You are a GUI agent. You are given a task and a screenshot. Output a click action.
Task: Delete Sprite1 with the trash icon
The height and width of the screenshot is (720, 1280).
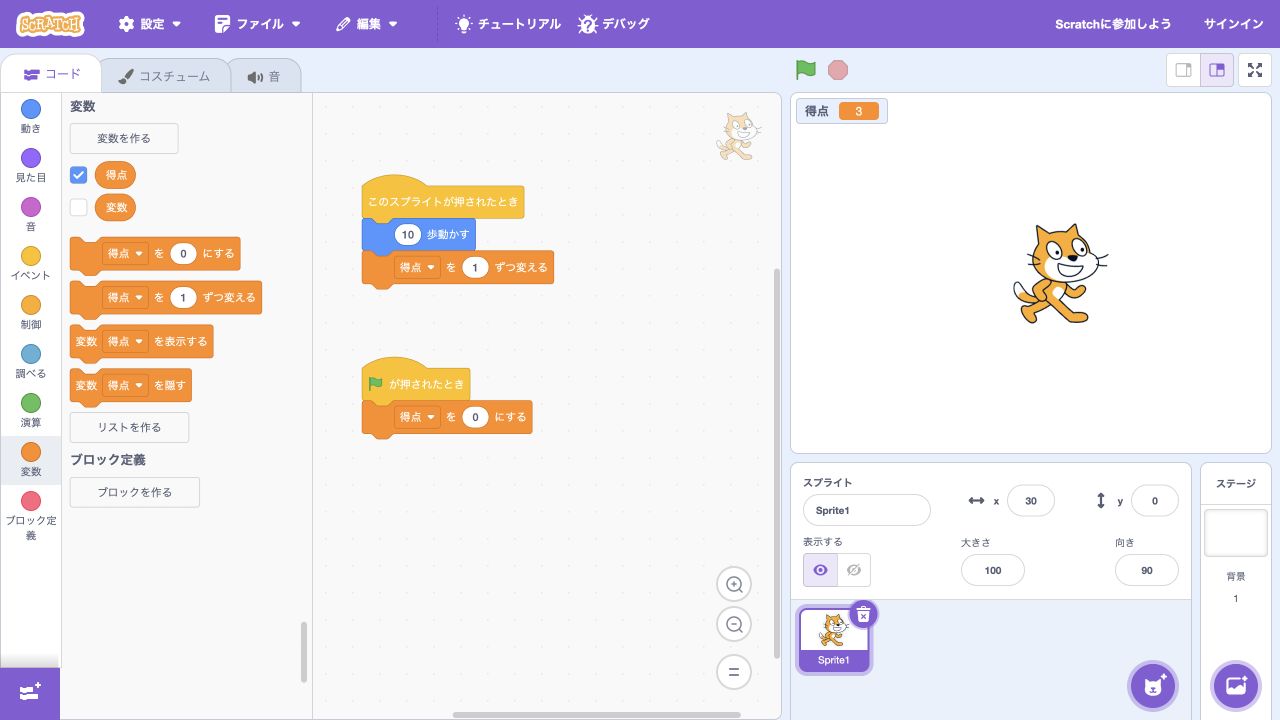pos(864,614)
